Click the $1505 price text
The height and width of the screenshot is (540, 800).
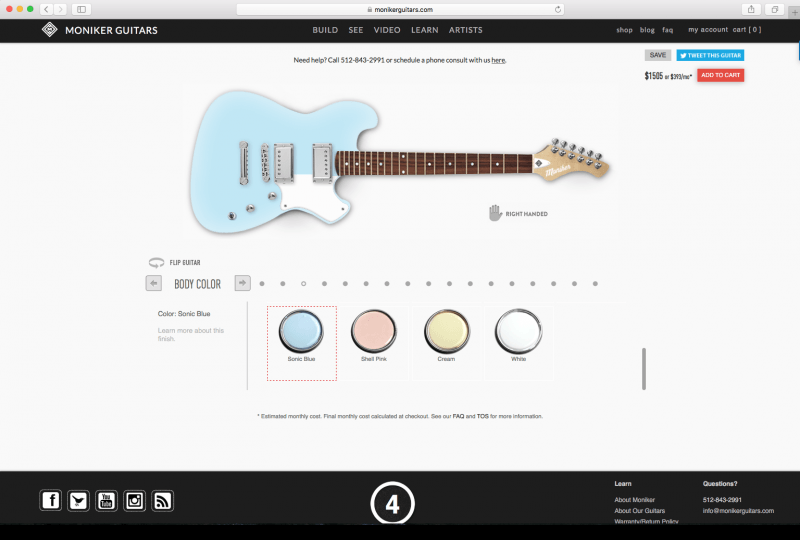[654, 76]
